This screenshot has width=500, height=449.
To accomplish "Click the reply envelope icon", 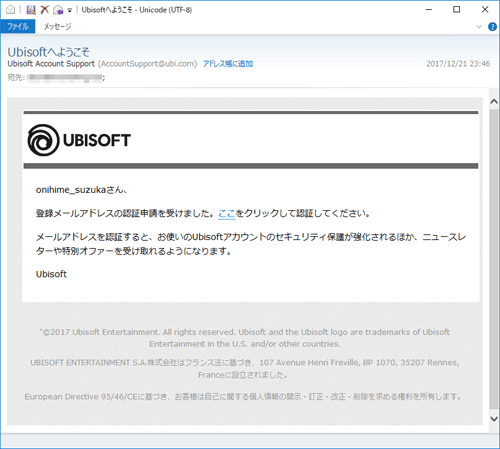I will [x=58, y=10].
